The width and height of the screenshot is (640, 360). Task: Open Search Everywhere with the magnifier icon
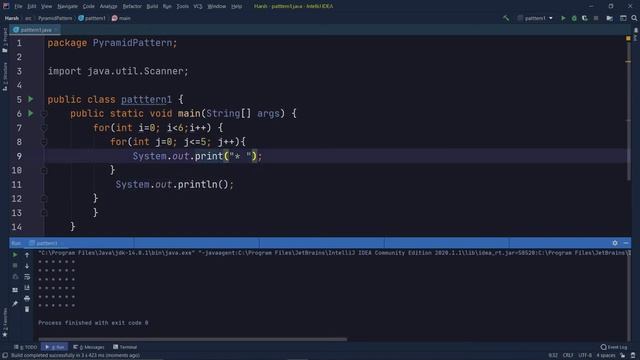tap(634, 18)
